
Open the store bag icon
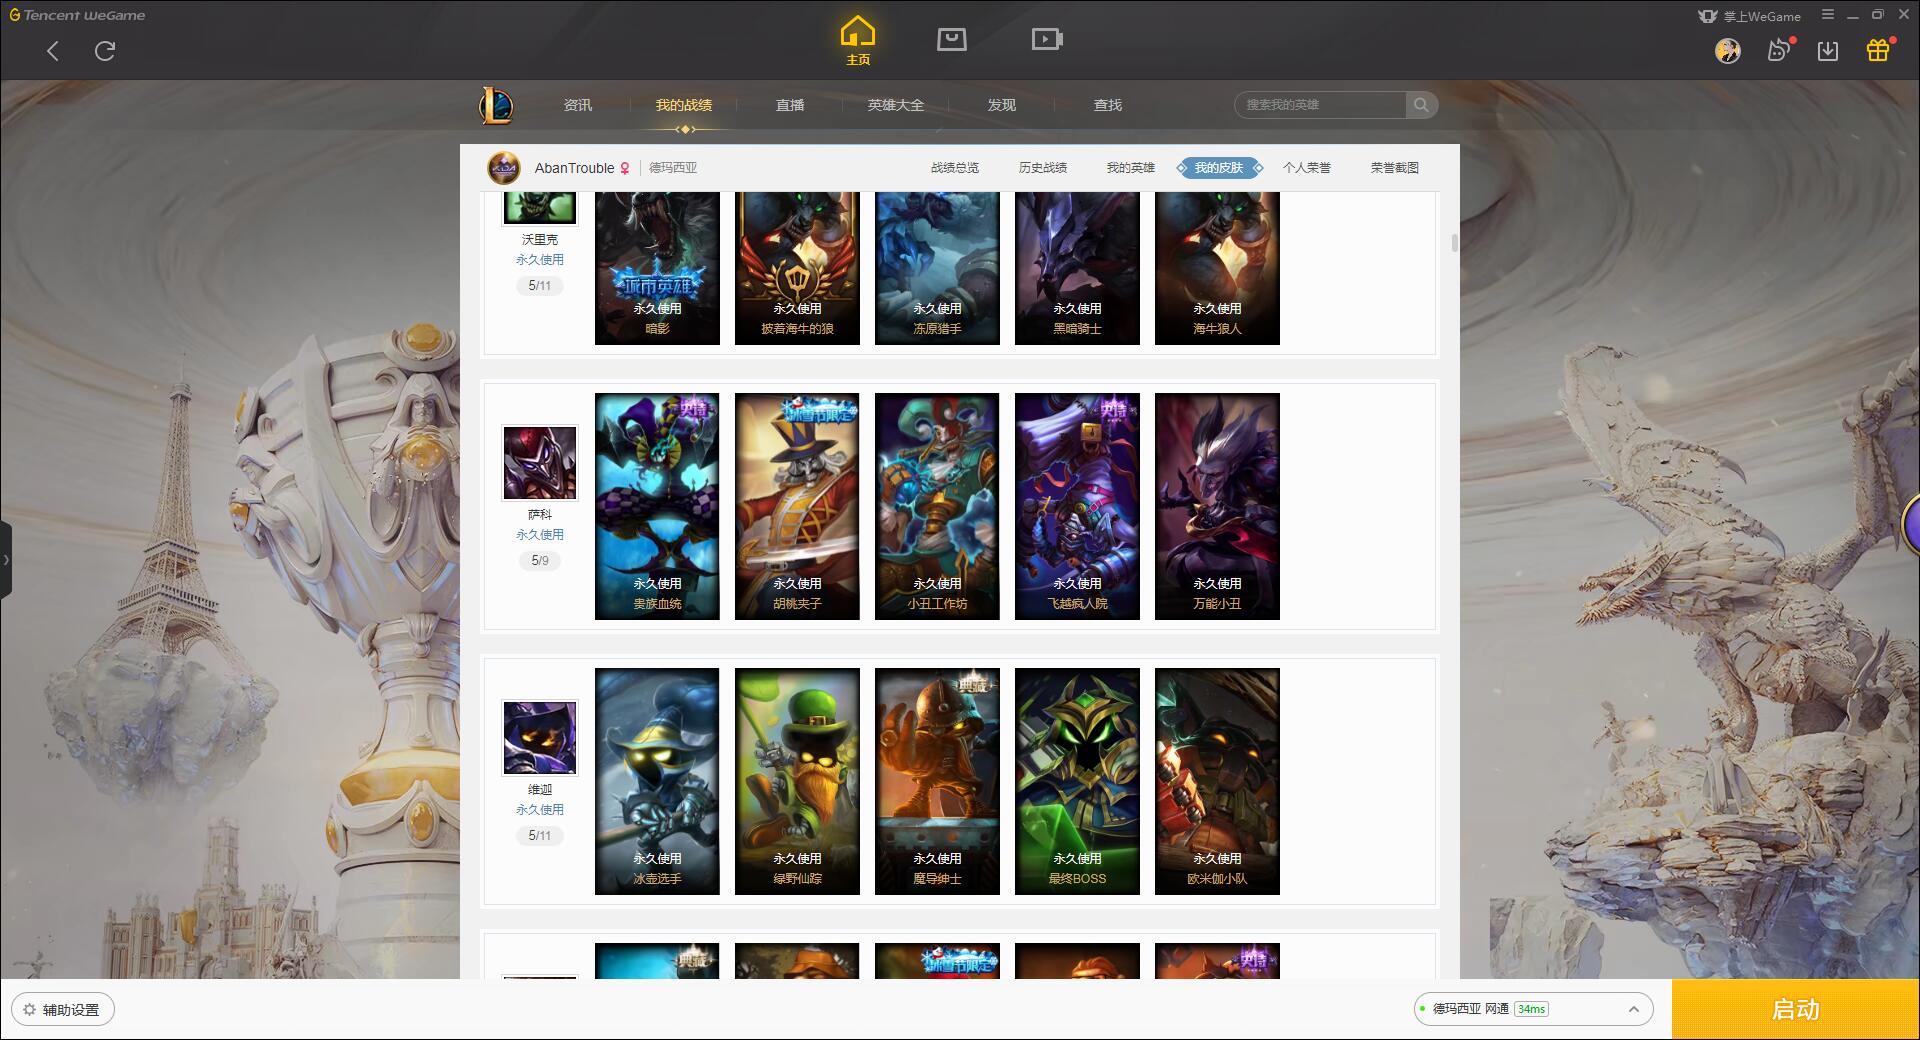point(951,39)
